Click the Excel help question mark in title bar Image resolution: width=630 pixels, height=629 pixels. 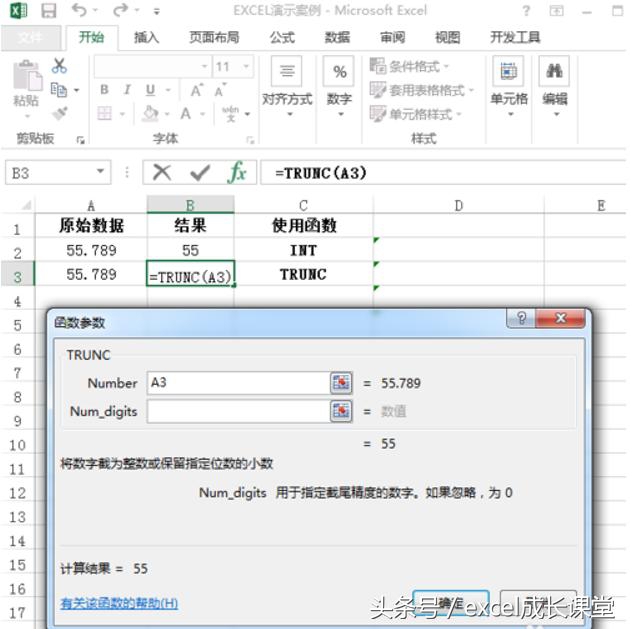pos(526,11)
